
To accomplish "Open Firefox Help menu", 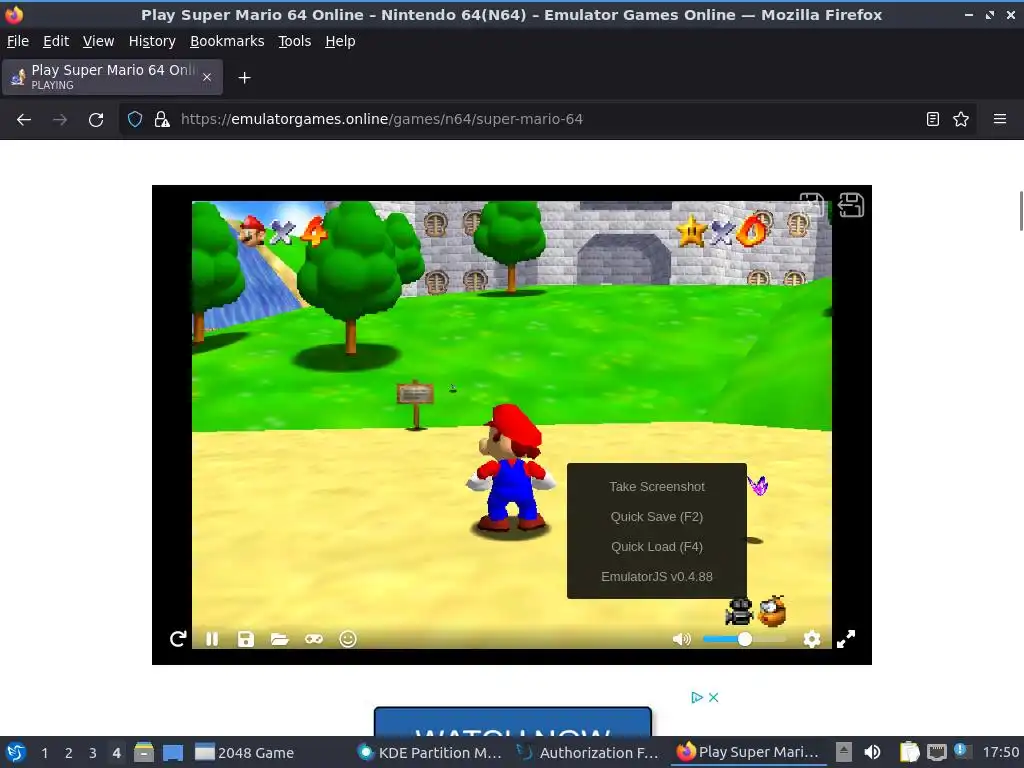I will tap(340, 41).
